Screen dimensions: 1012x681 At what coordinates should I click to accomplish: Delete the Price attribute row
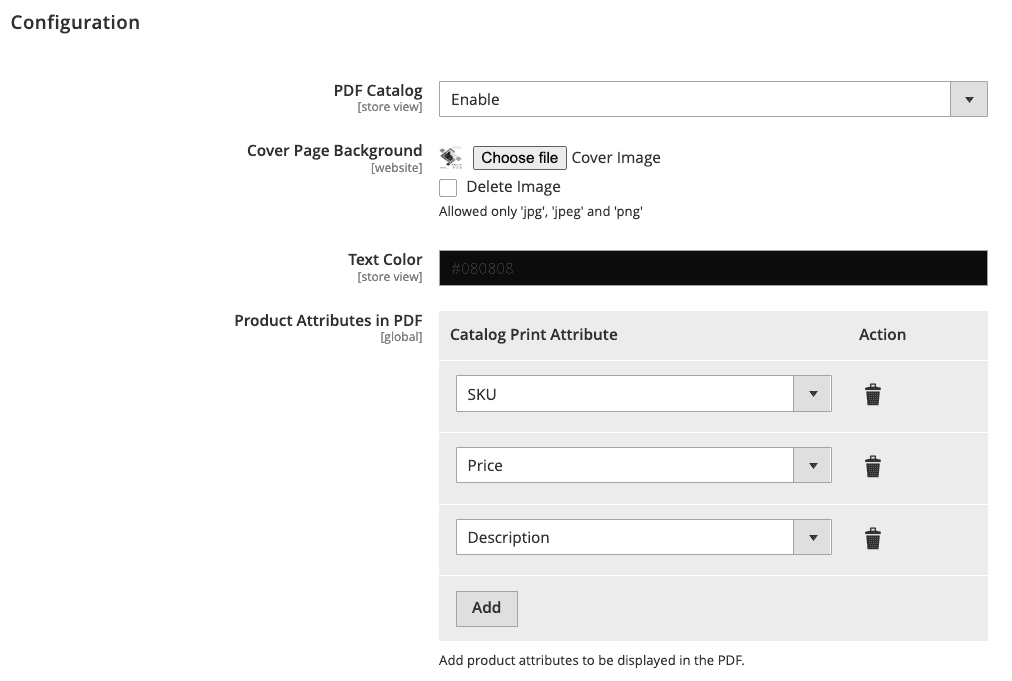873,466
